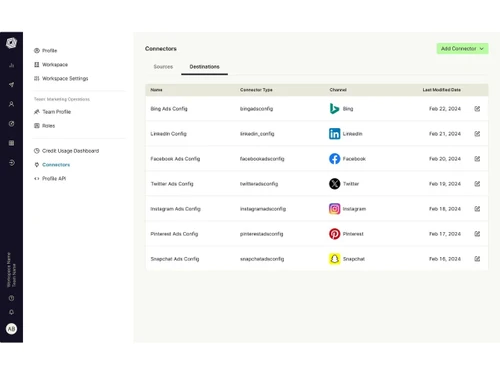Image resolution: width=500 pixels, height=375 pixels.
Task: Click 'bingadsconfig' connector type cell
Action: point(256,109)
